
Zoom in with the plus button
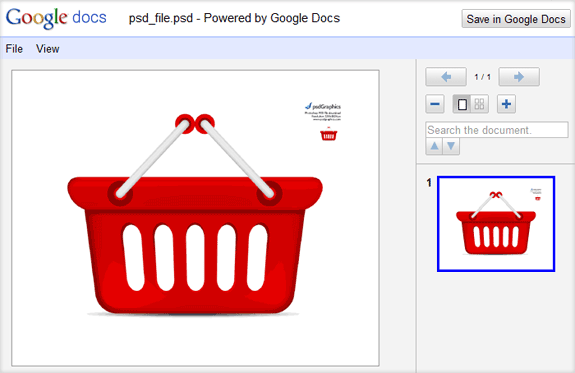(506, 104)
